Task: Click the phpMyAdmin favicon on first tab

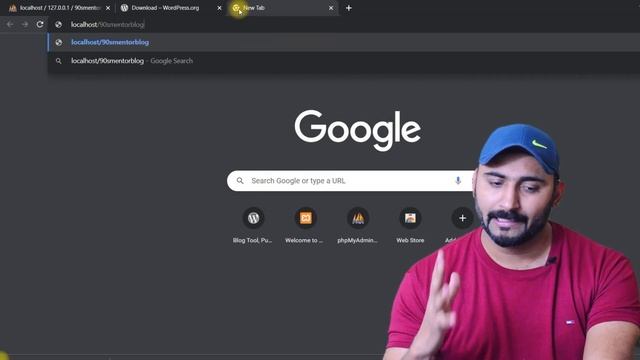Action: coord(13,8)
